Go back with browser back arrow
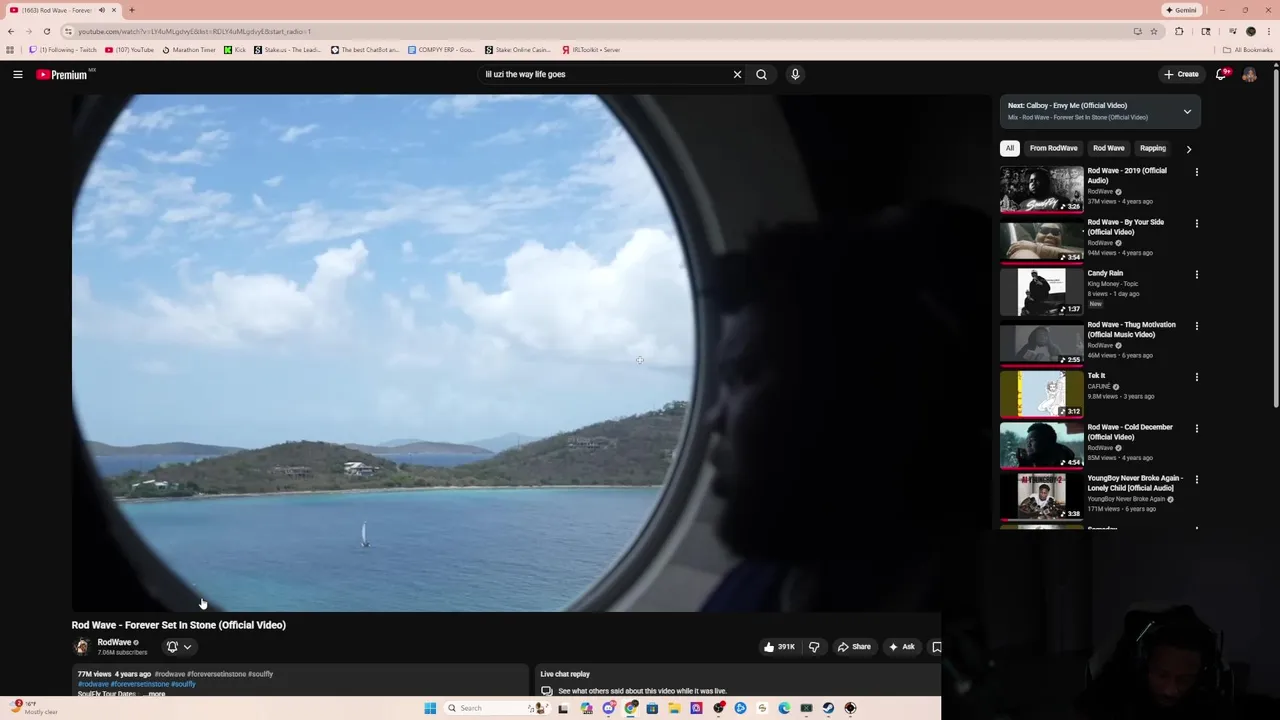 [11, 31]
